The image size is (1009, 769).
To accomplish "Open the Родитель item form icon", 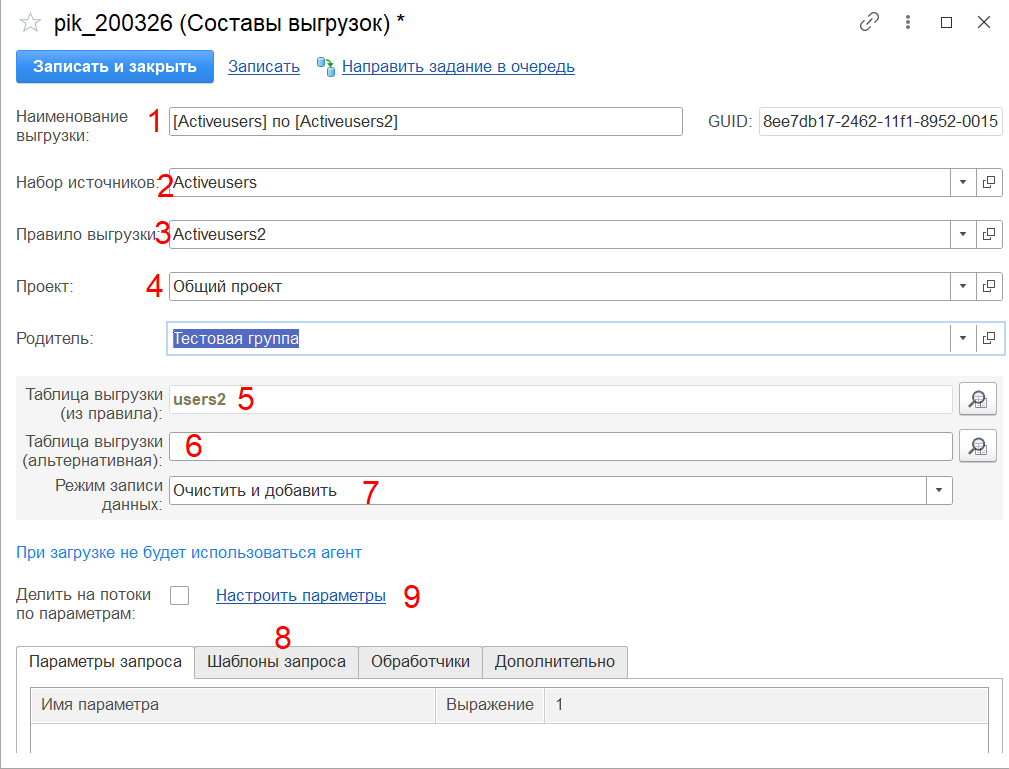I will [x=989, y=338].
